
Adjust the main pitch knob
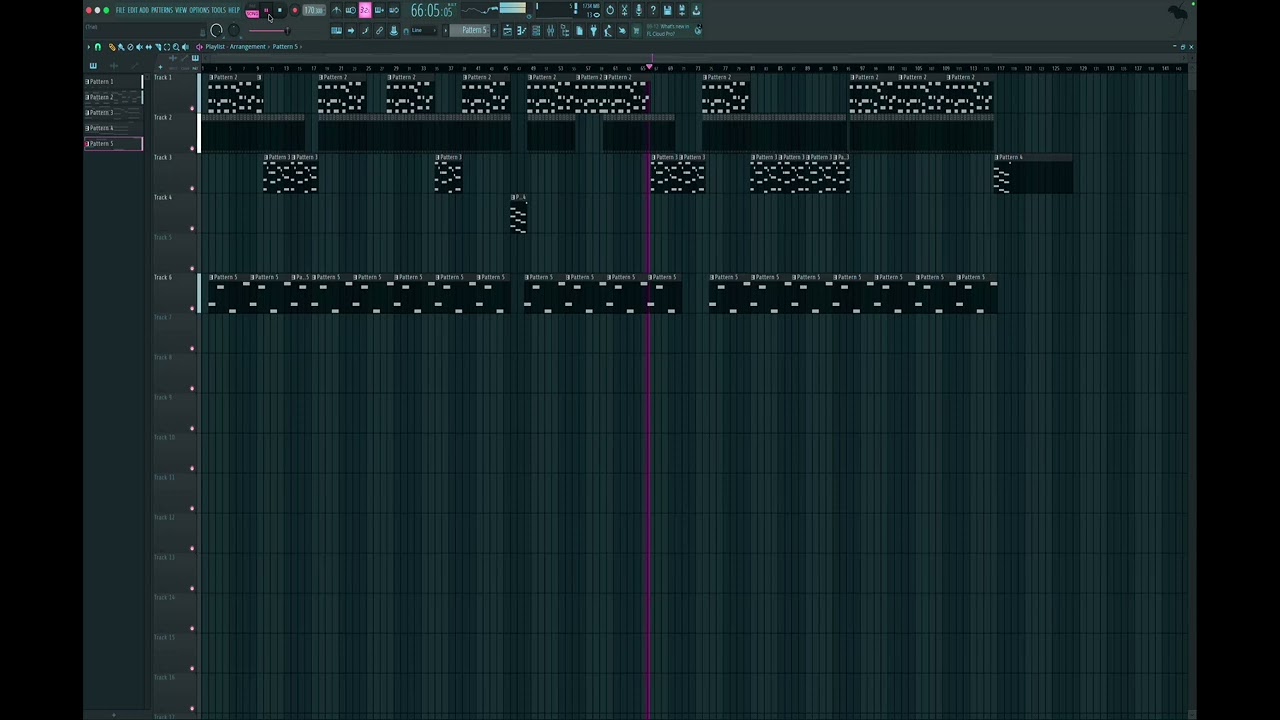coord(234,30)
